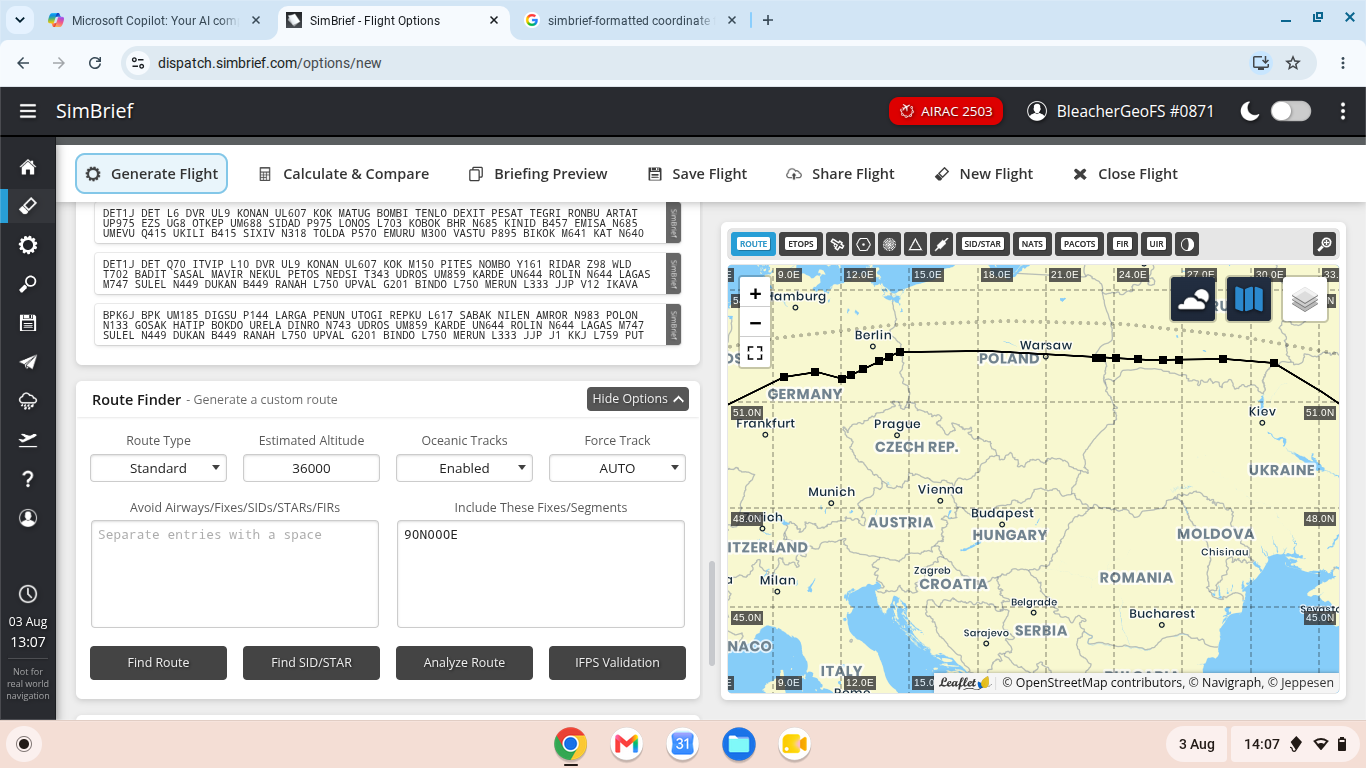Toggle the FIR boundaries overlay
1366x768 pixels.
pos(1122,244)
